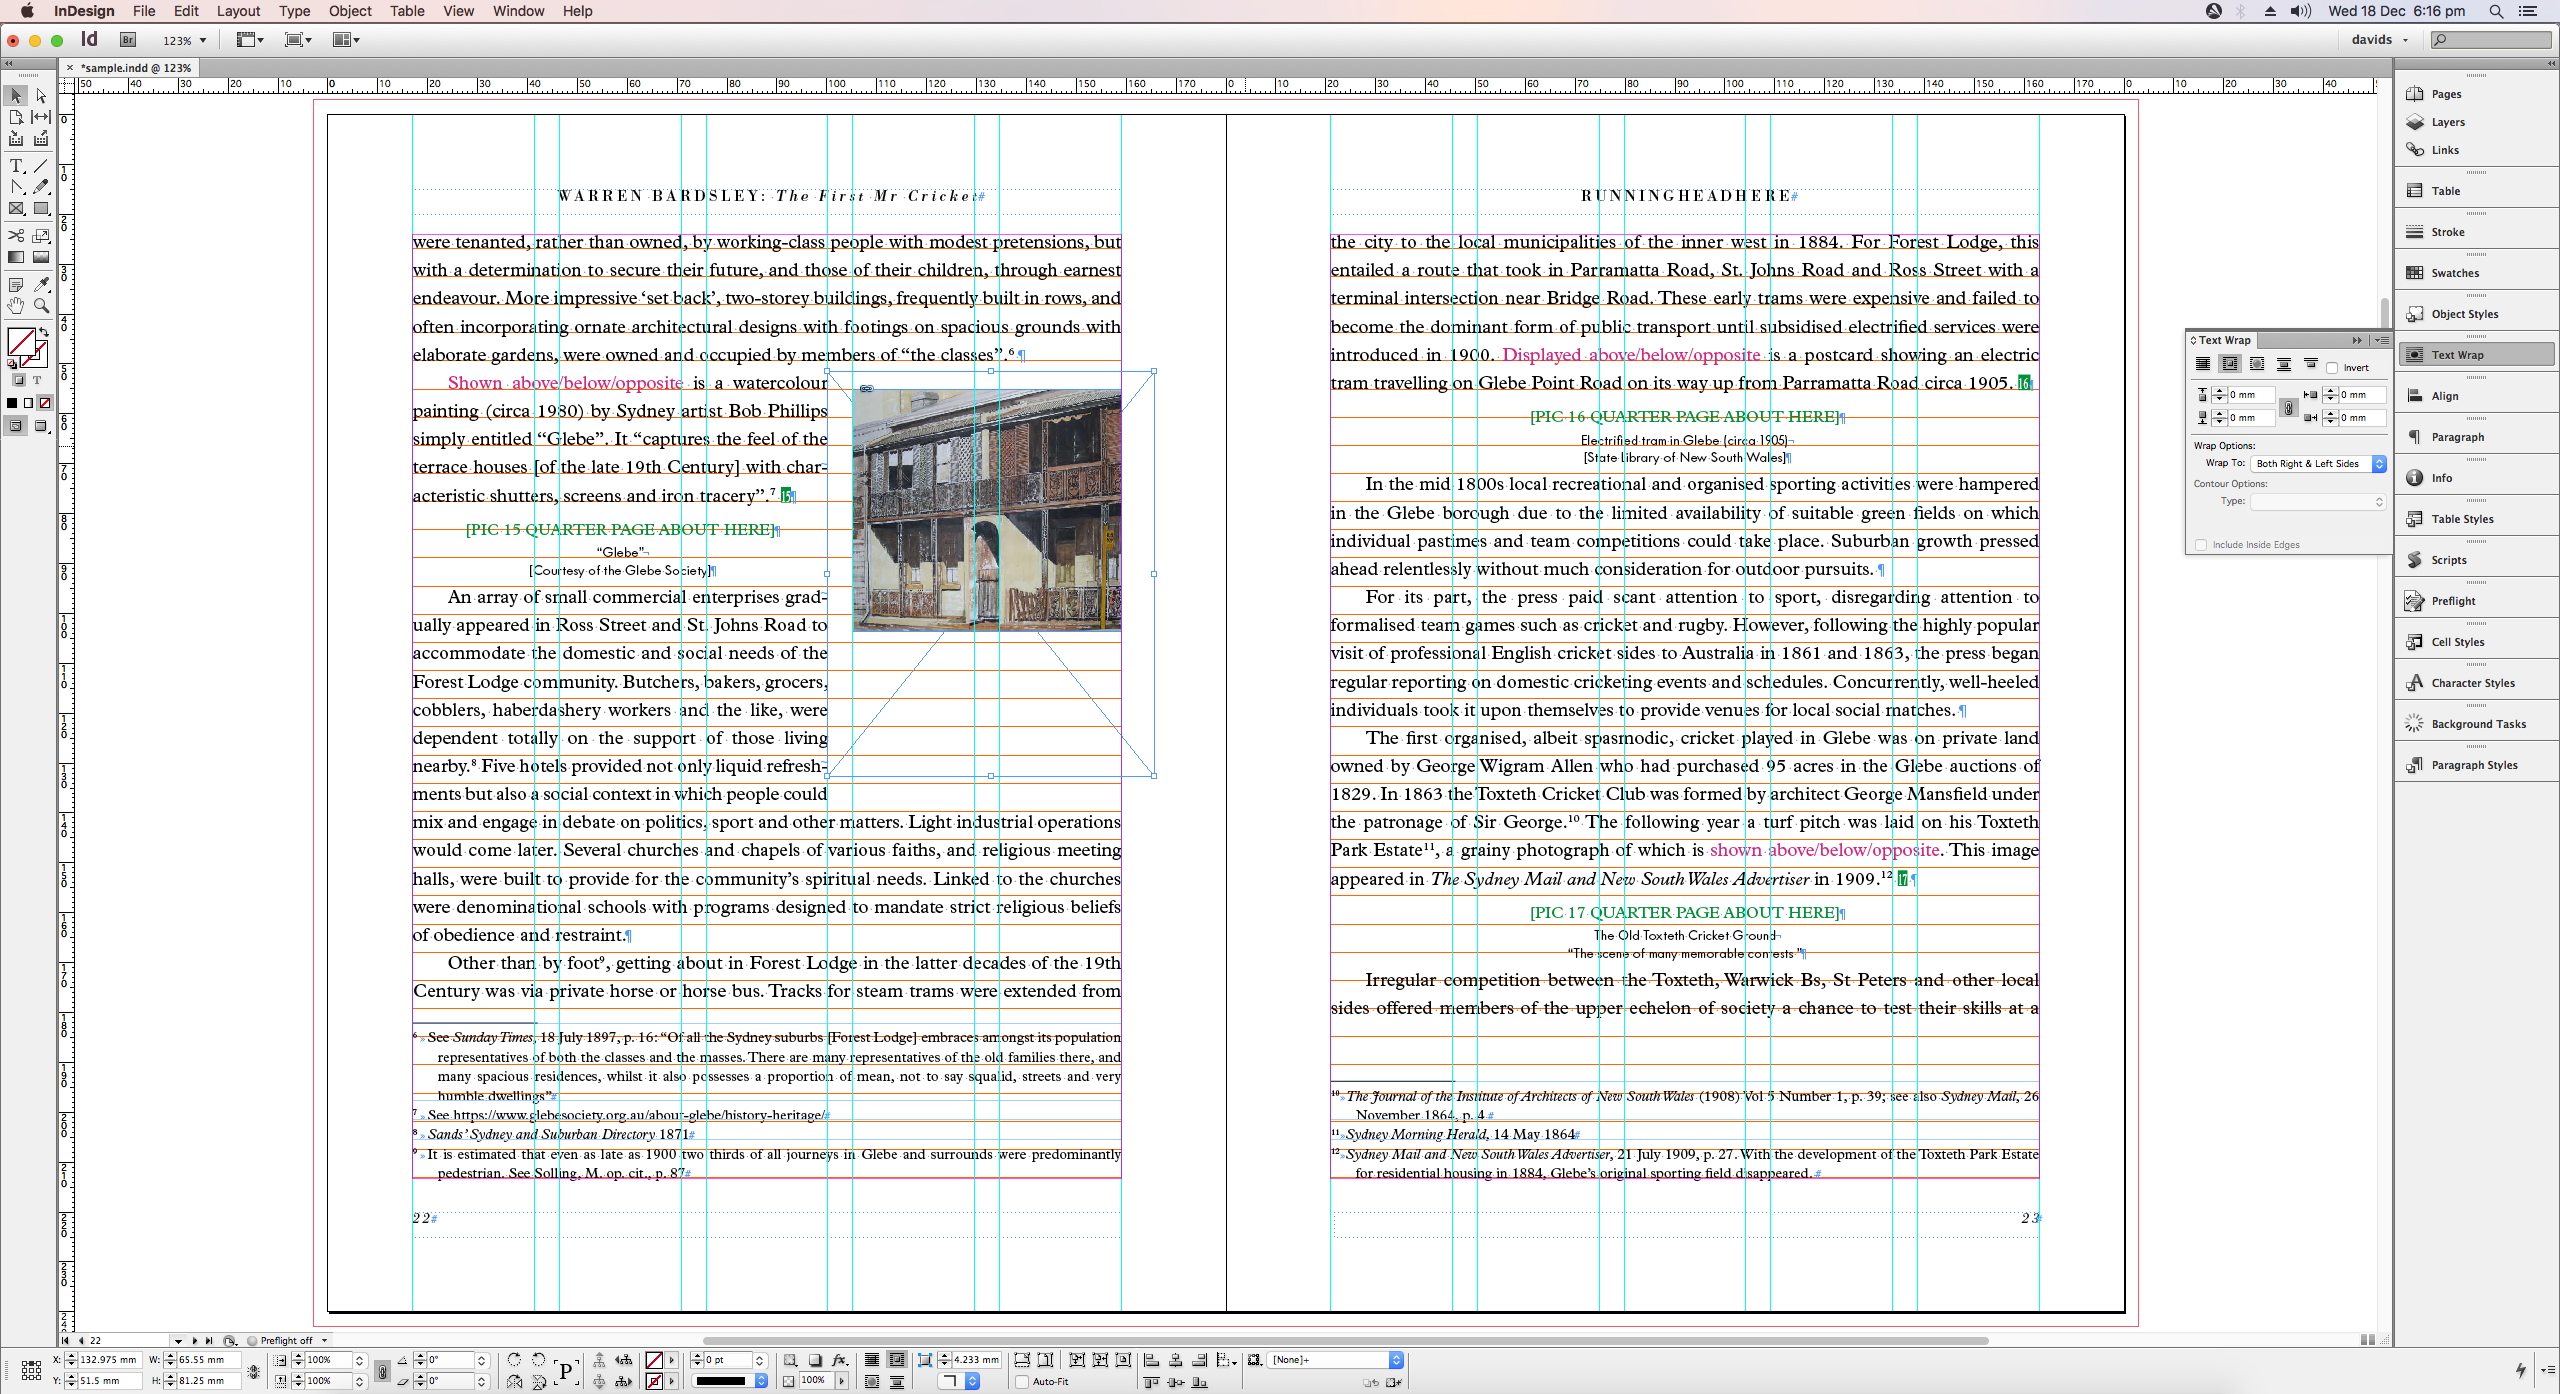Choose the Rectangle Frame tool

[16, 209]
